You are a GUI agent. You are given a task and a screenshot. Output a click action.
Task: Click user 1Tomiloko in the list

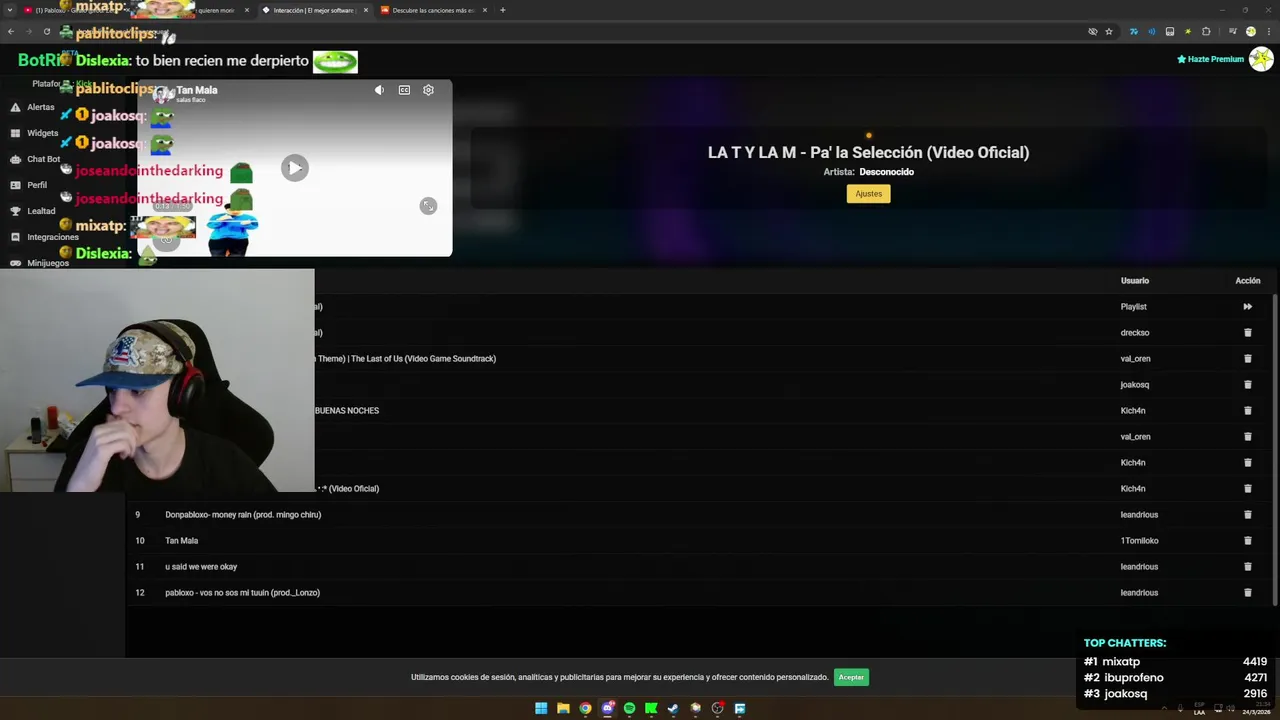pyautogui.click(x=1139, y=541)
